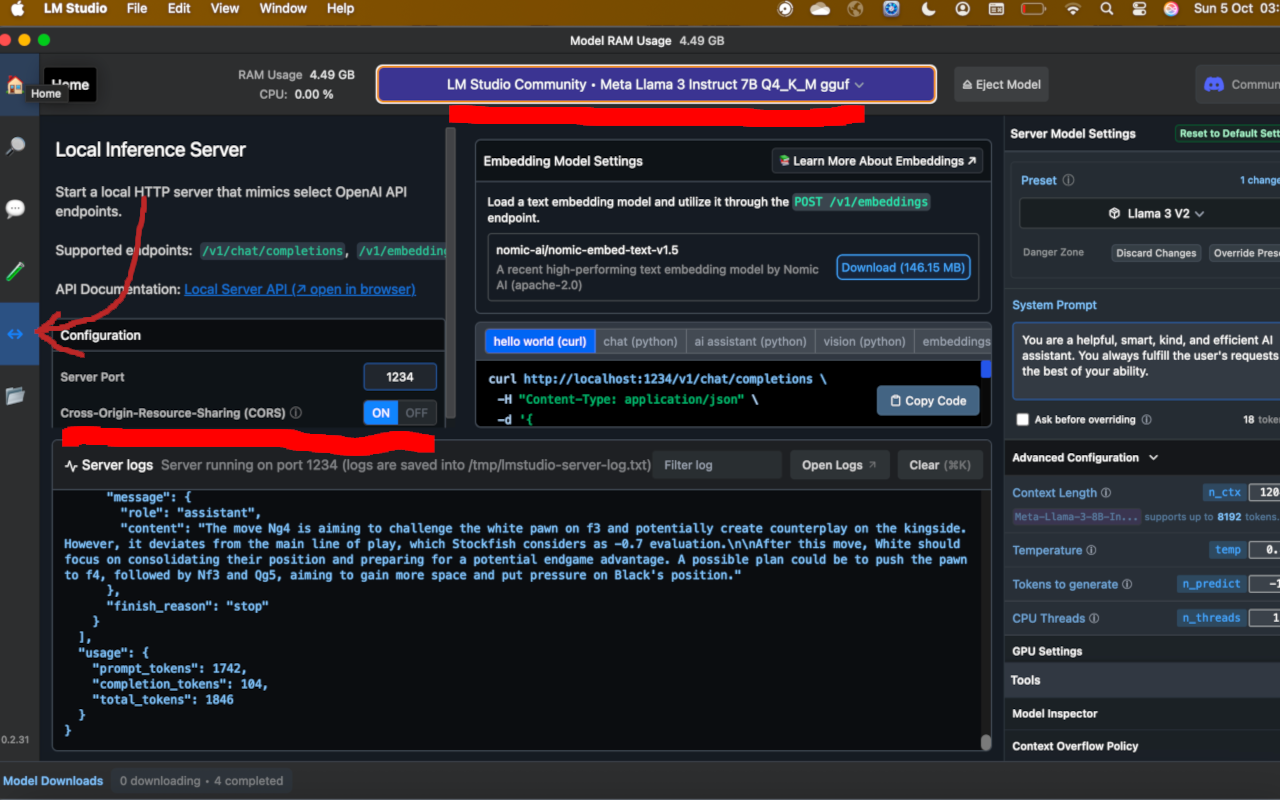Click the '0 downloading · 4 completed' status
The image size is (1280, 800).
(201, 781)
